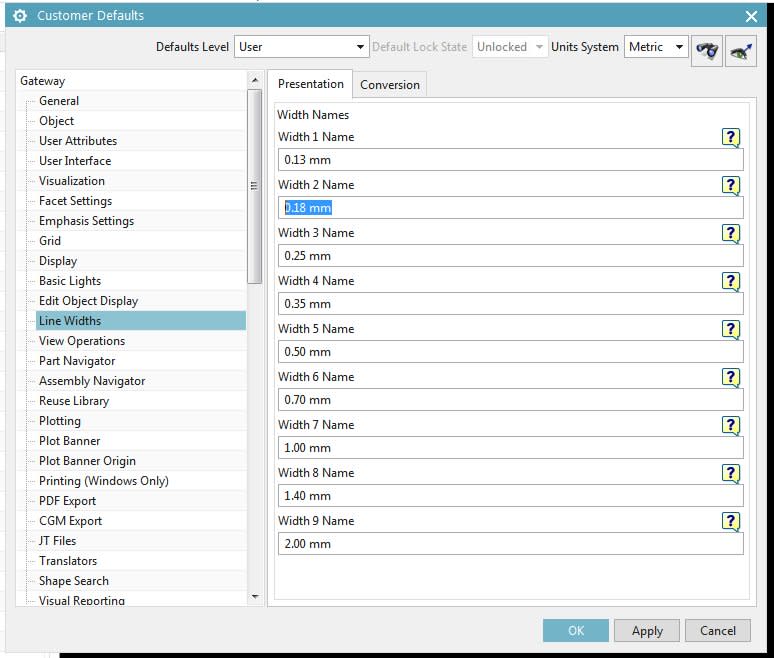The width and height of the screenshot is (774, 658).
Task: Select General in the tree
Action: 59,101
